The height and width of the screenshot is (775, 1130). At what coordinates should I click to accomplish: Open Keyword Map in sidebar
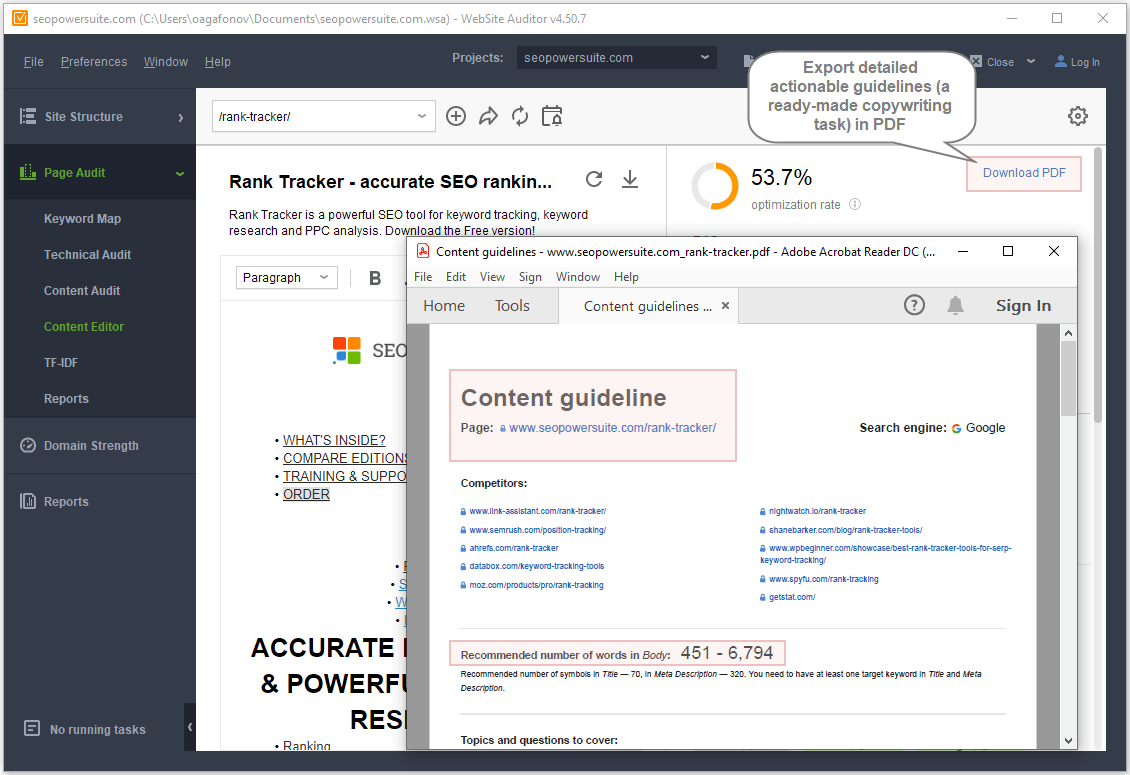82,218
